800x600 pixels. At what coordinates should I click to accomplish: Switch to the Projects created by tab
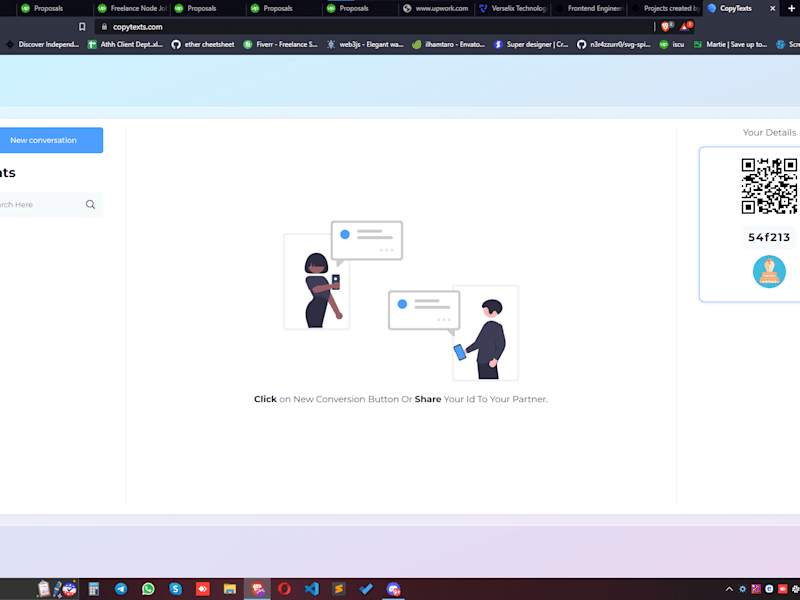[x=665, y=8]
